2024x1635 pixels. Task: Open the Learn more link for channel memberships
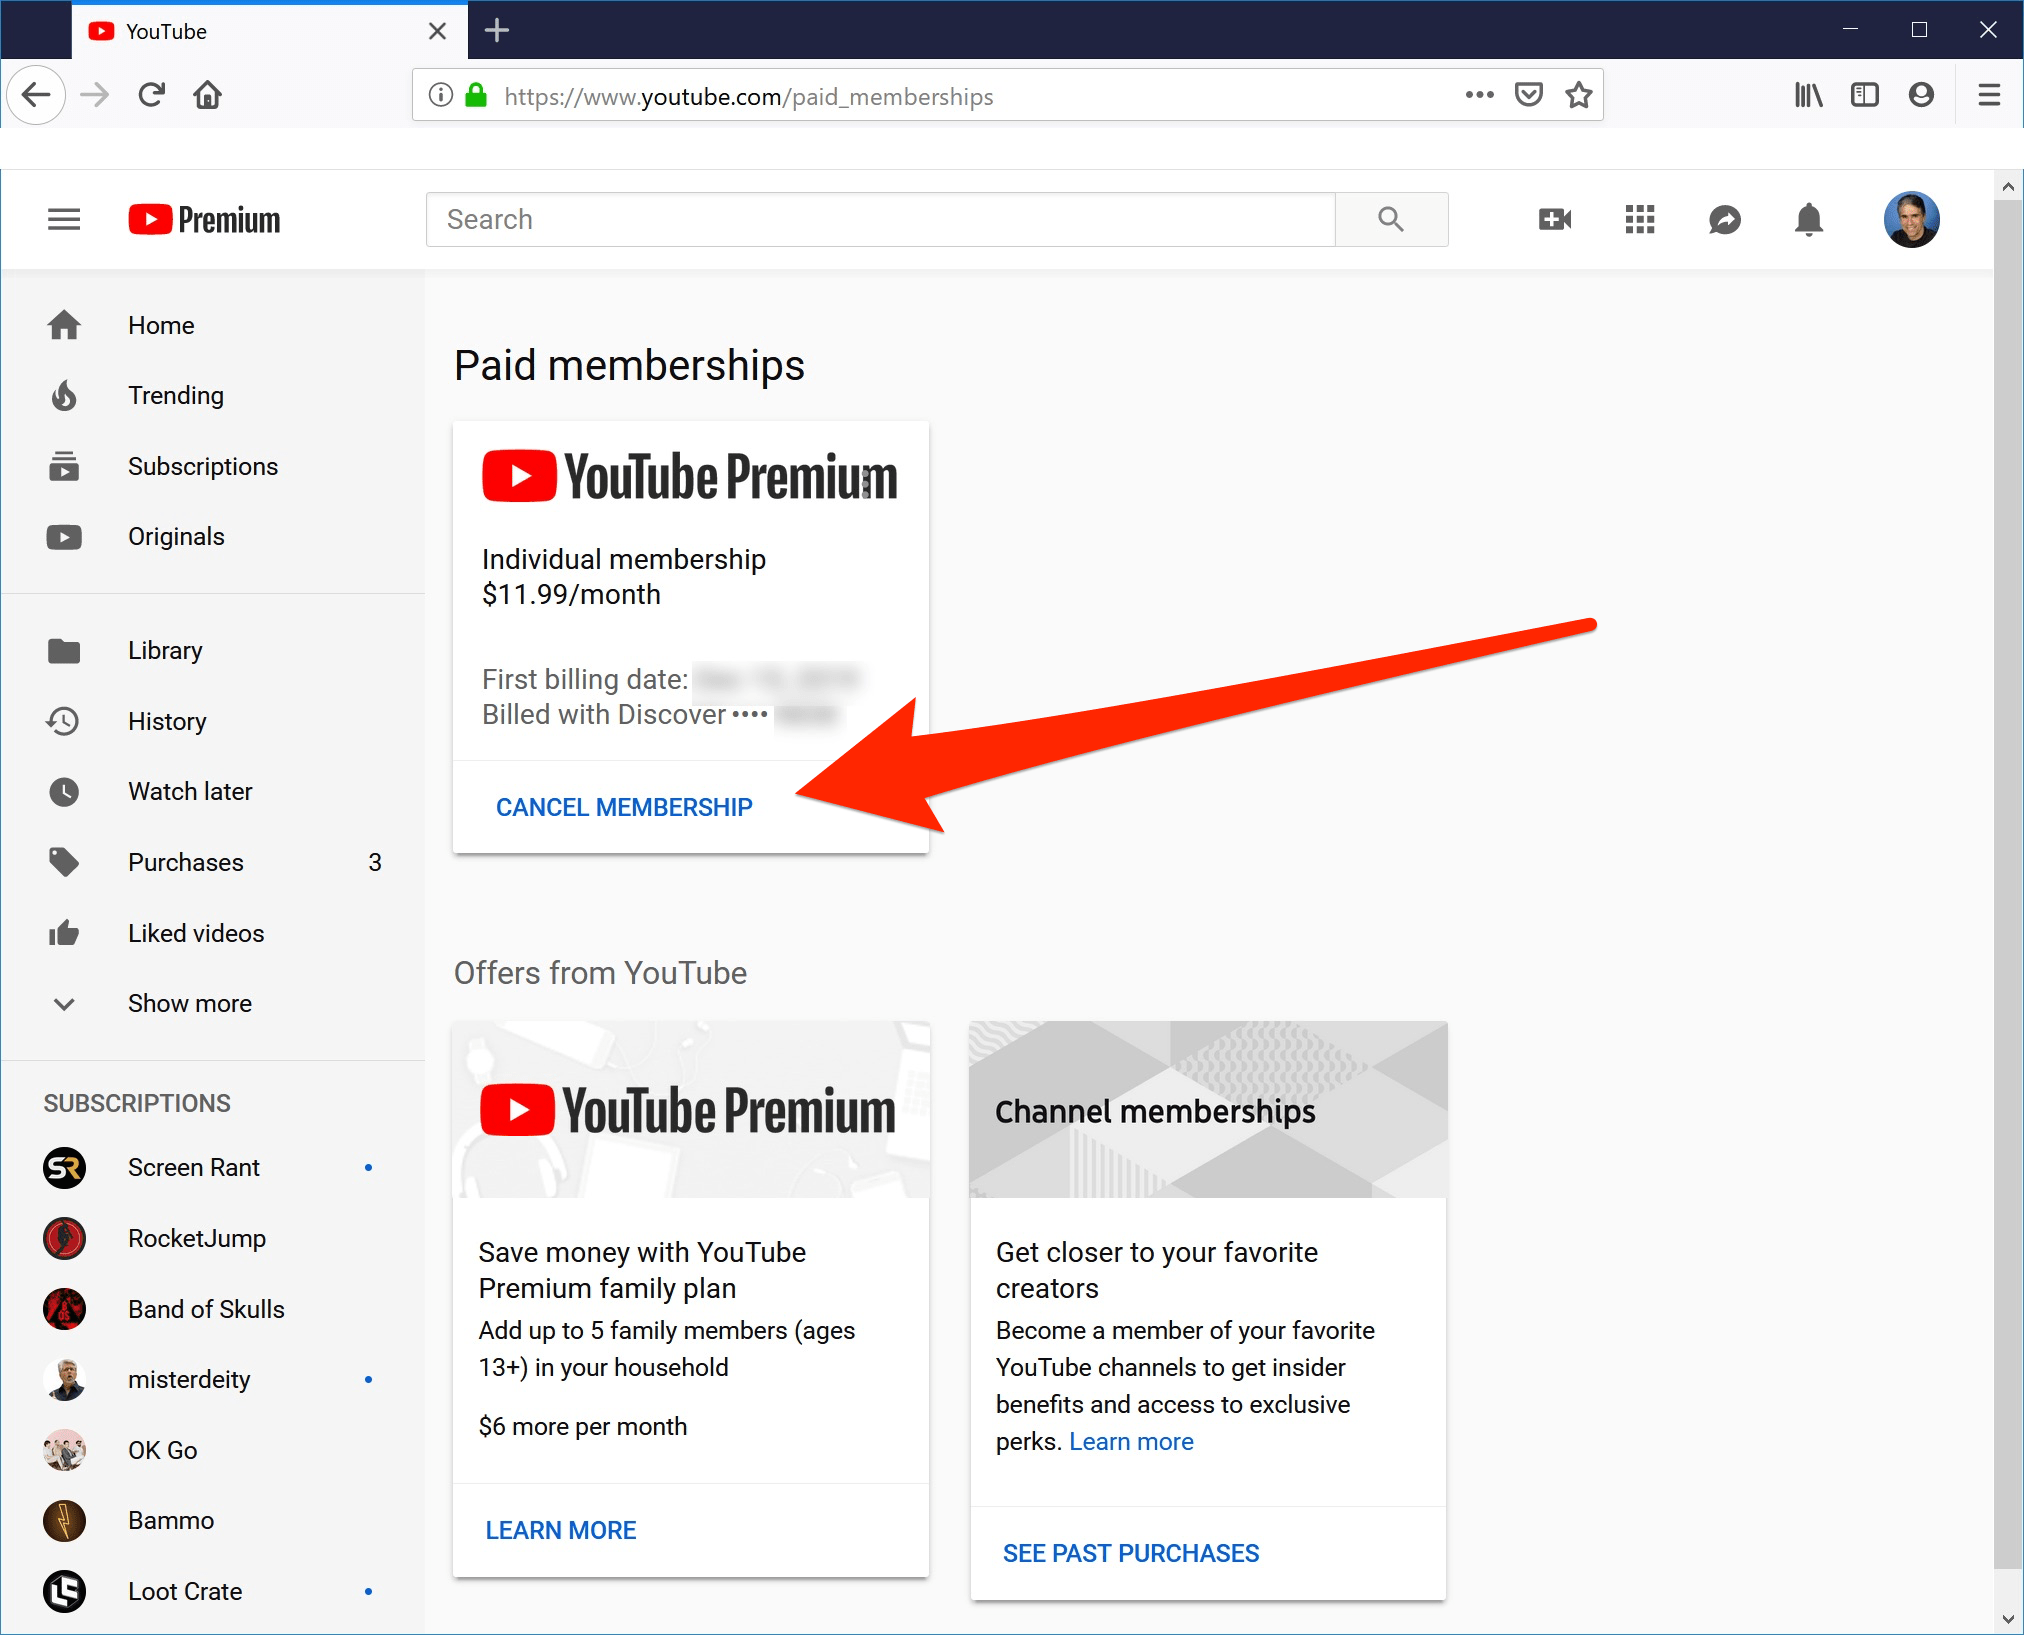coord(1131,1441)
